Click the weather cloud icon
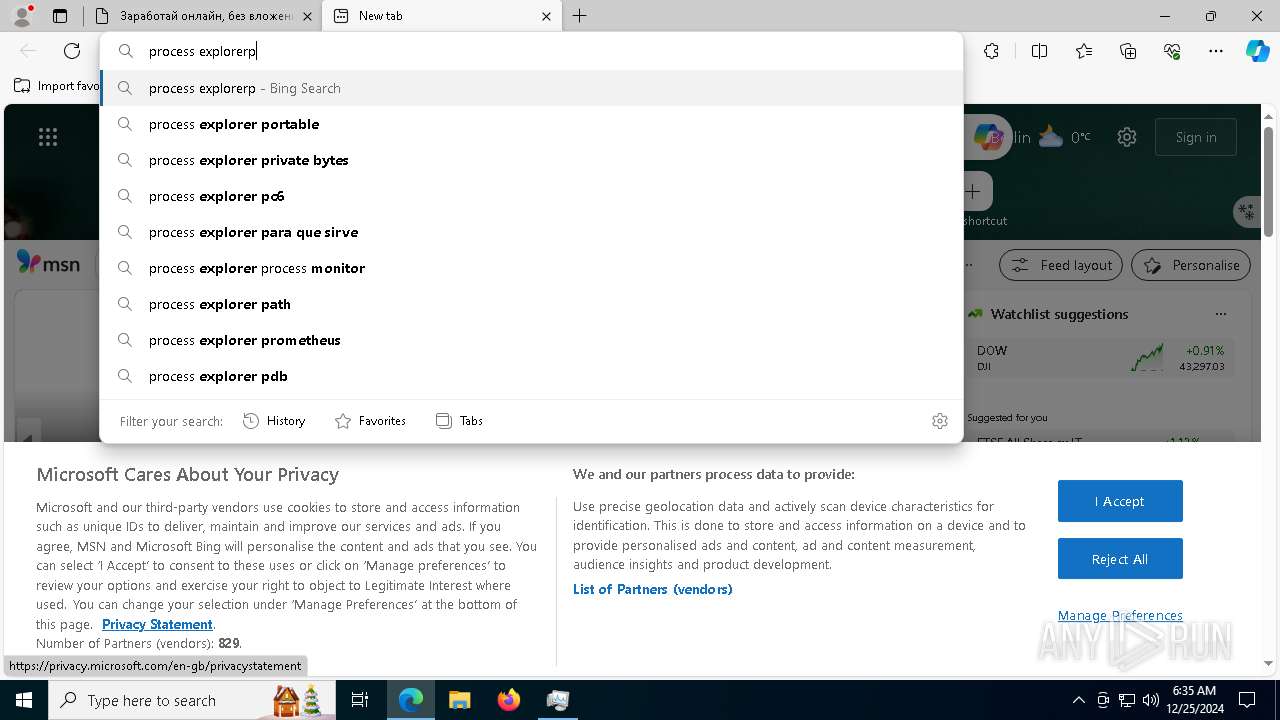1280x720 pixels. tap(1051, 137)
